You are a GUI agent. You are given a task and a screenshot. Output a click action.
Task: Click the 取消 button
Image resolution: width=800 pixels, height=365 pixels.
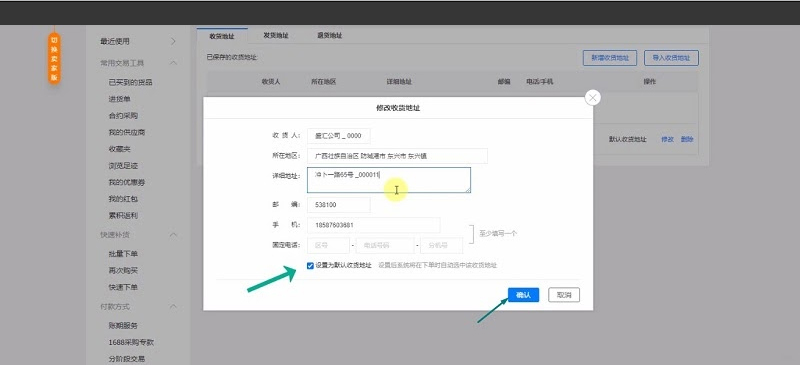pos(564,295)
